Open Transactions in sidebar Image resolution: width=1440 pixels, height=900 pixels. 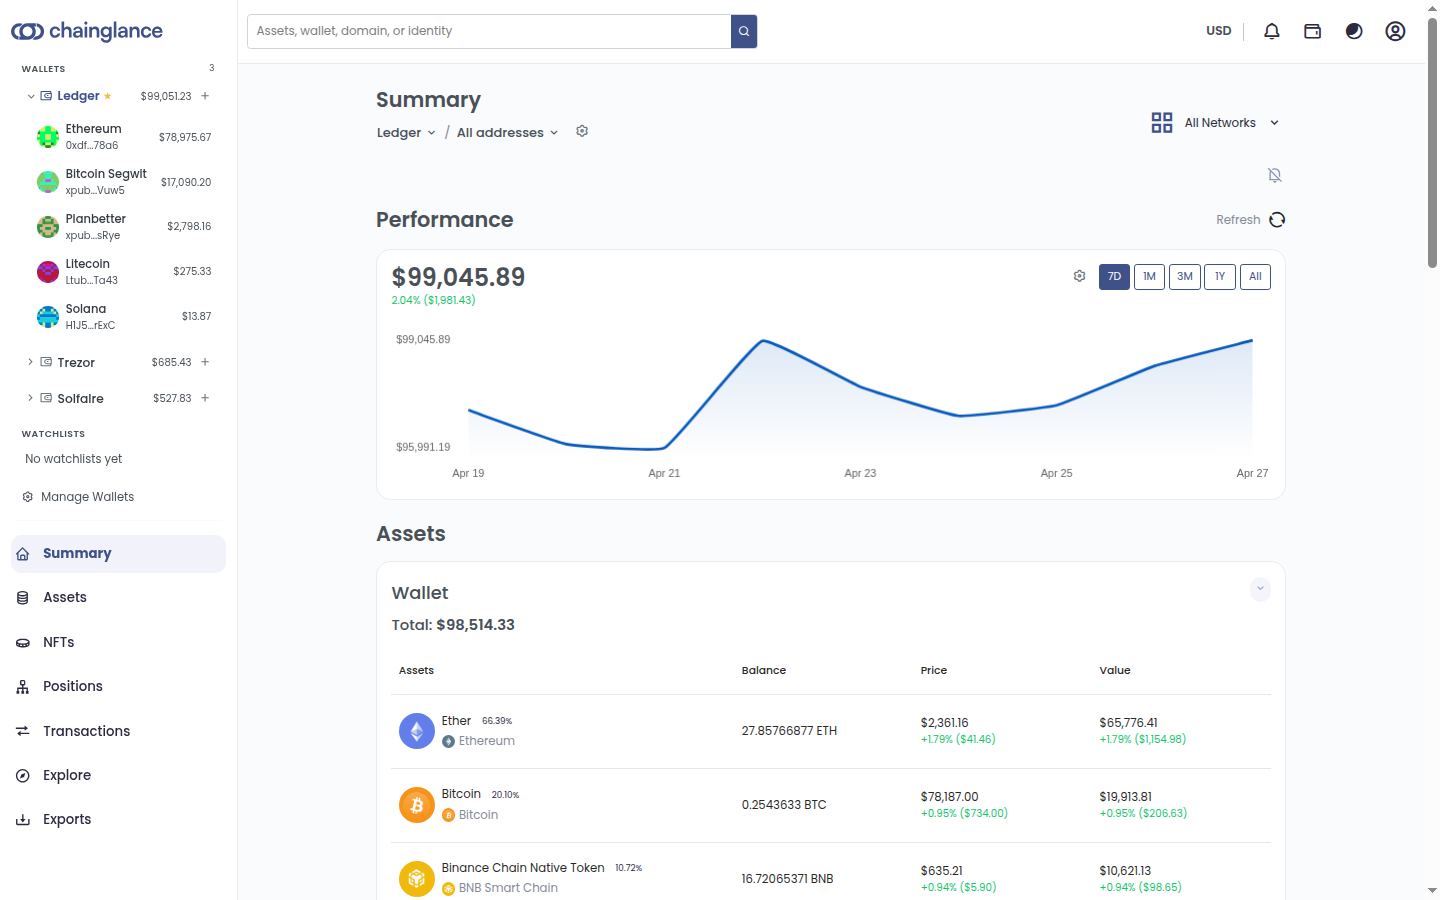click(x=118, y=731)
